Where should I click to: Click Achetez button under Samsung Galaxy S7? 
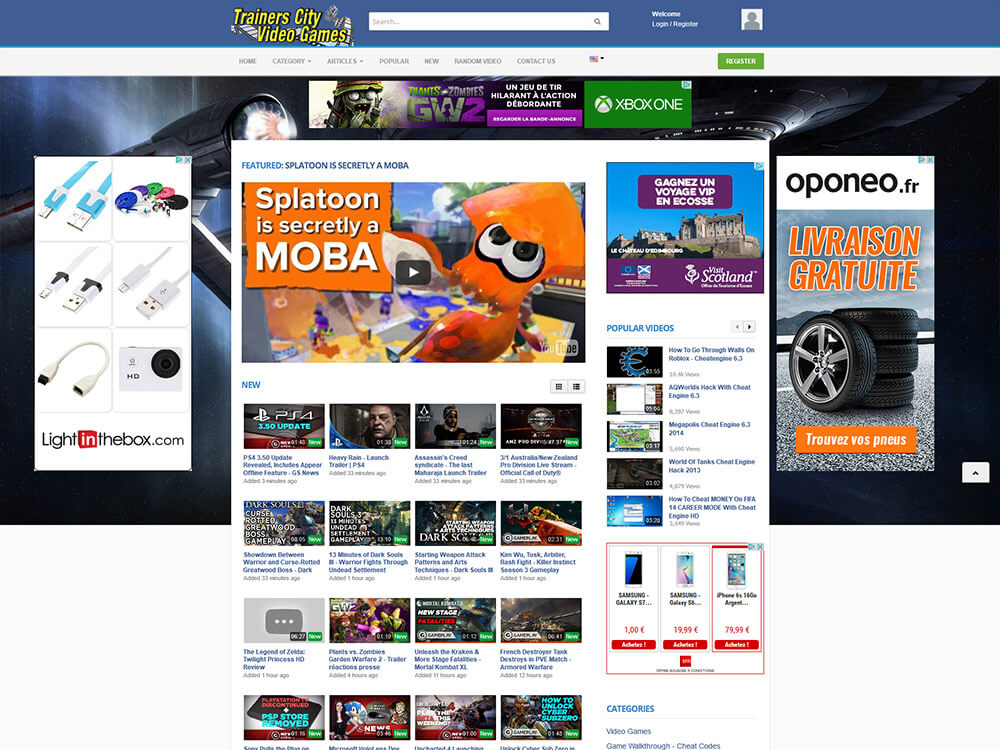point(633,645)
